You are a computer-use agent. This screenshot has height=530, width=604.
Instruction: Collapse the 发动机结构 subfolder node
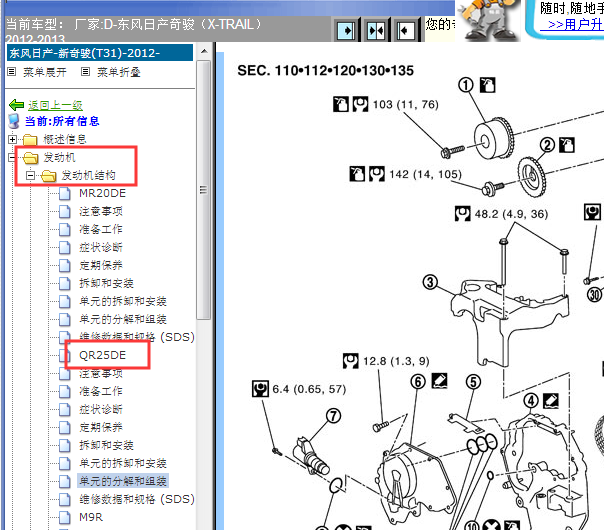[x=30, y=175]
